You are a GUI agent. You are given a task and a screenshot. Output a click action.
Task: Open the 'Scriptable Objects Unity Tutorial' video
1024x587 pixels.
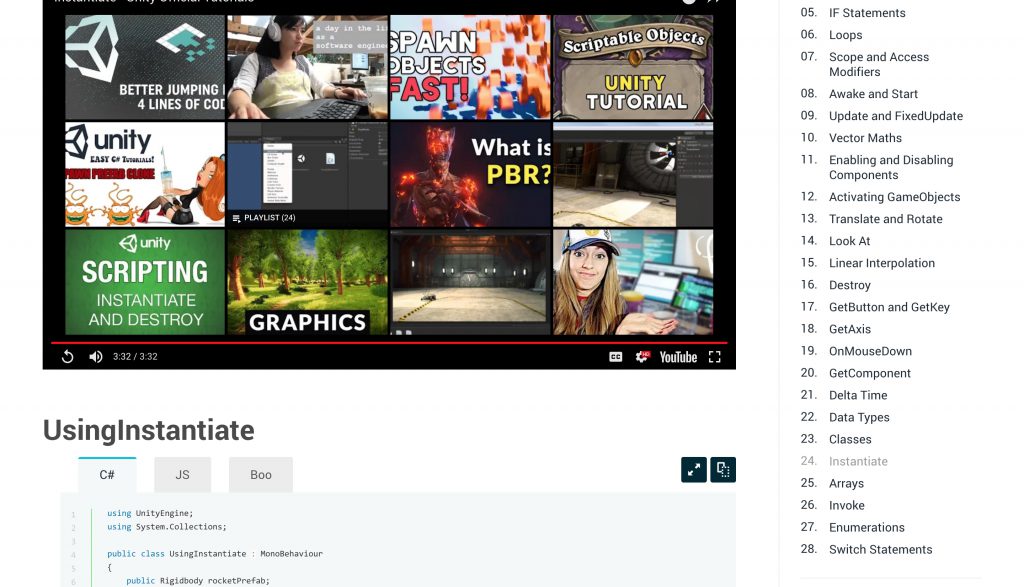(x=633, y=67)
